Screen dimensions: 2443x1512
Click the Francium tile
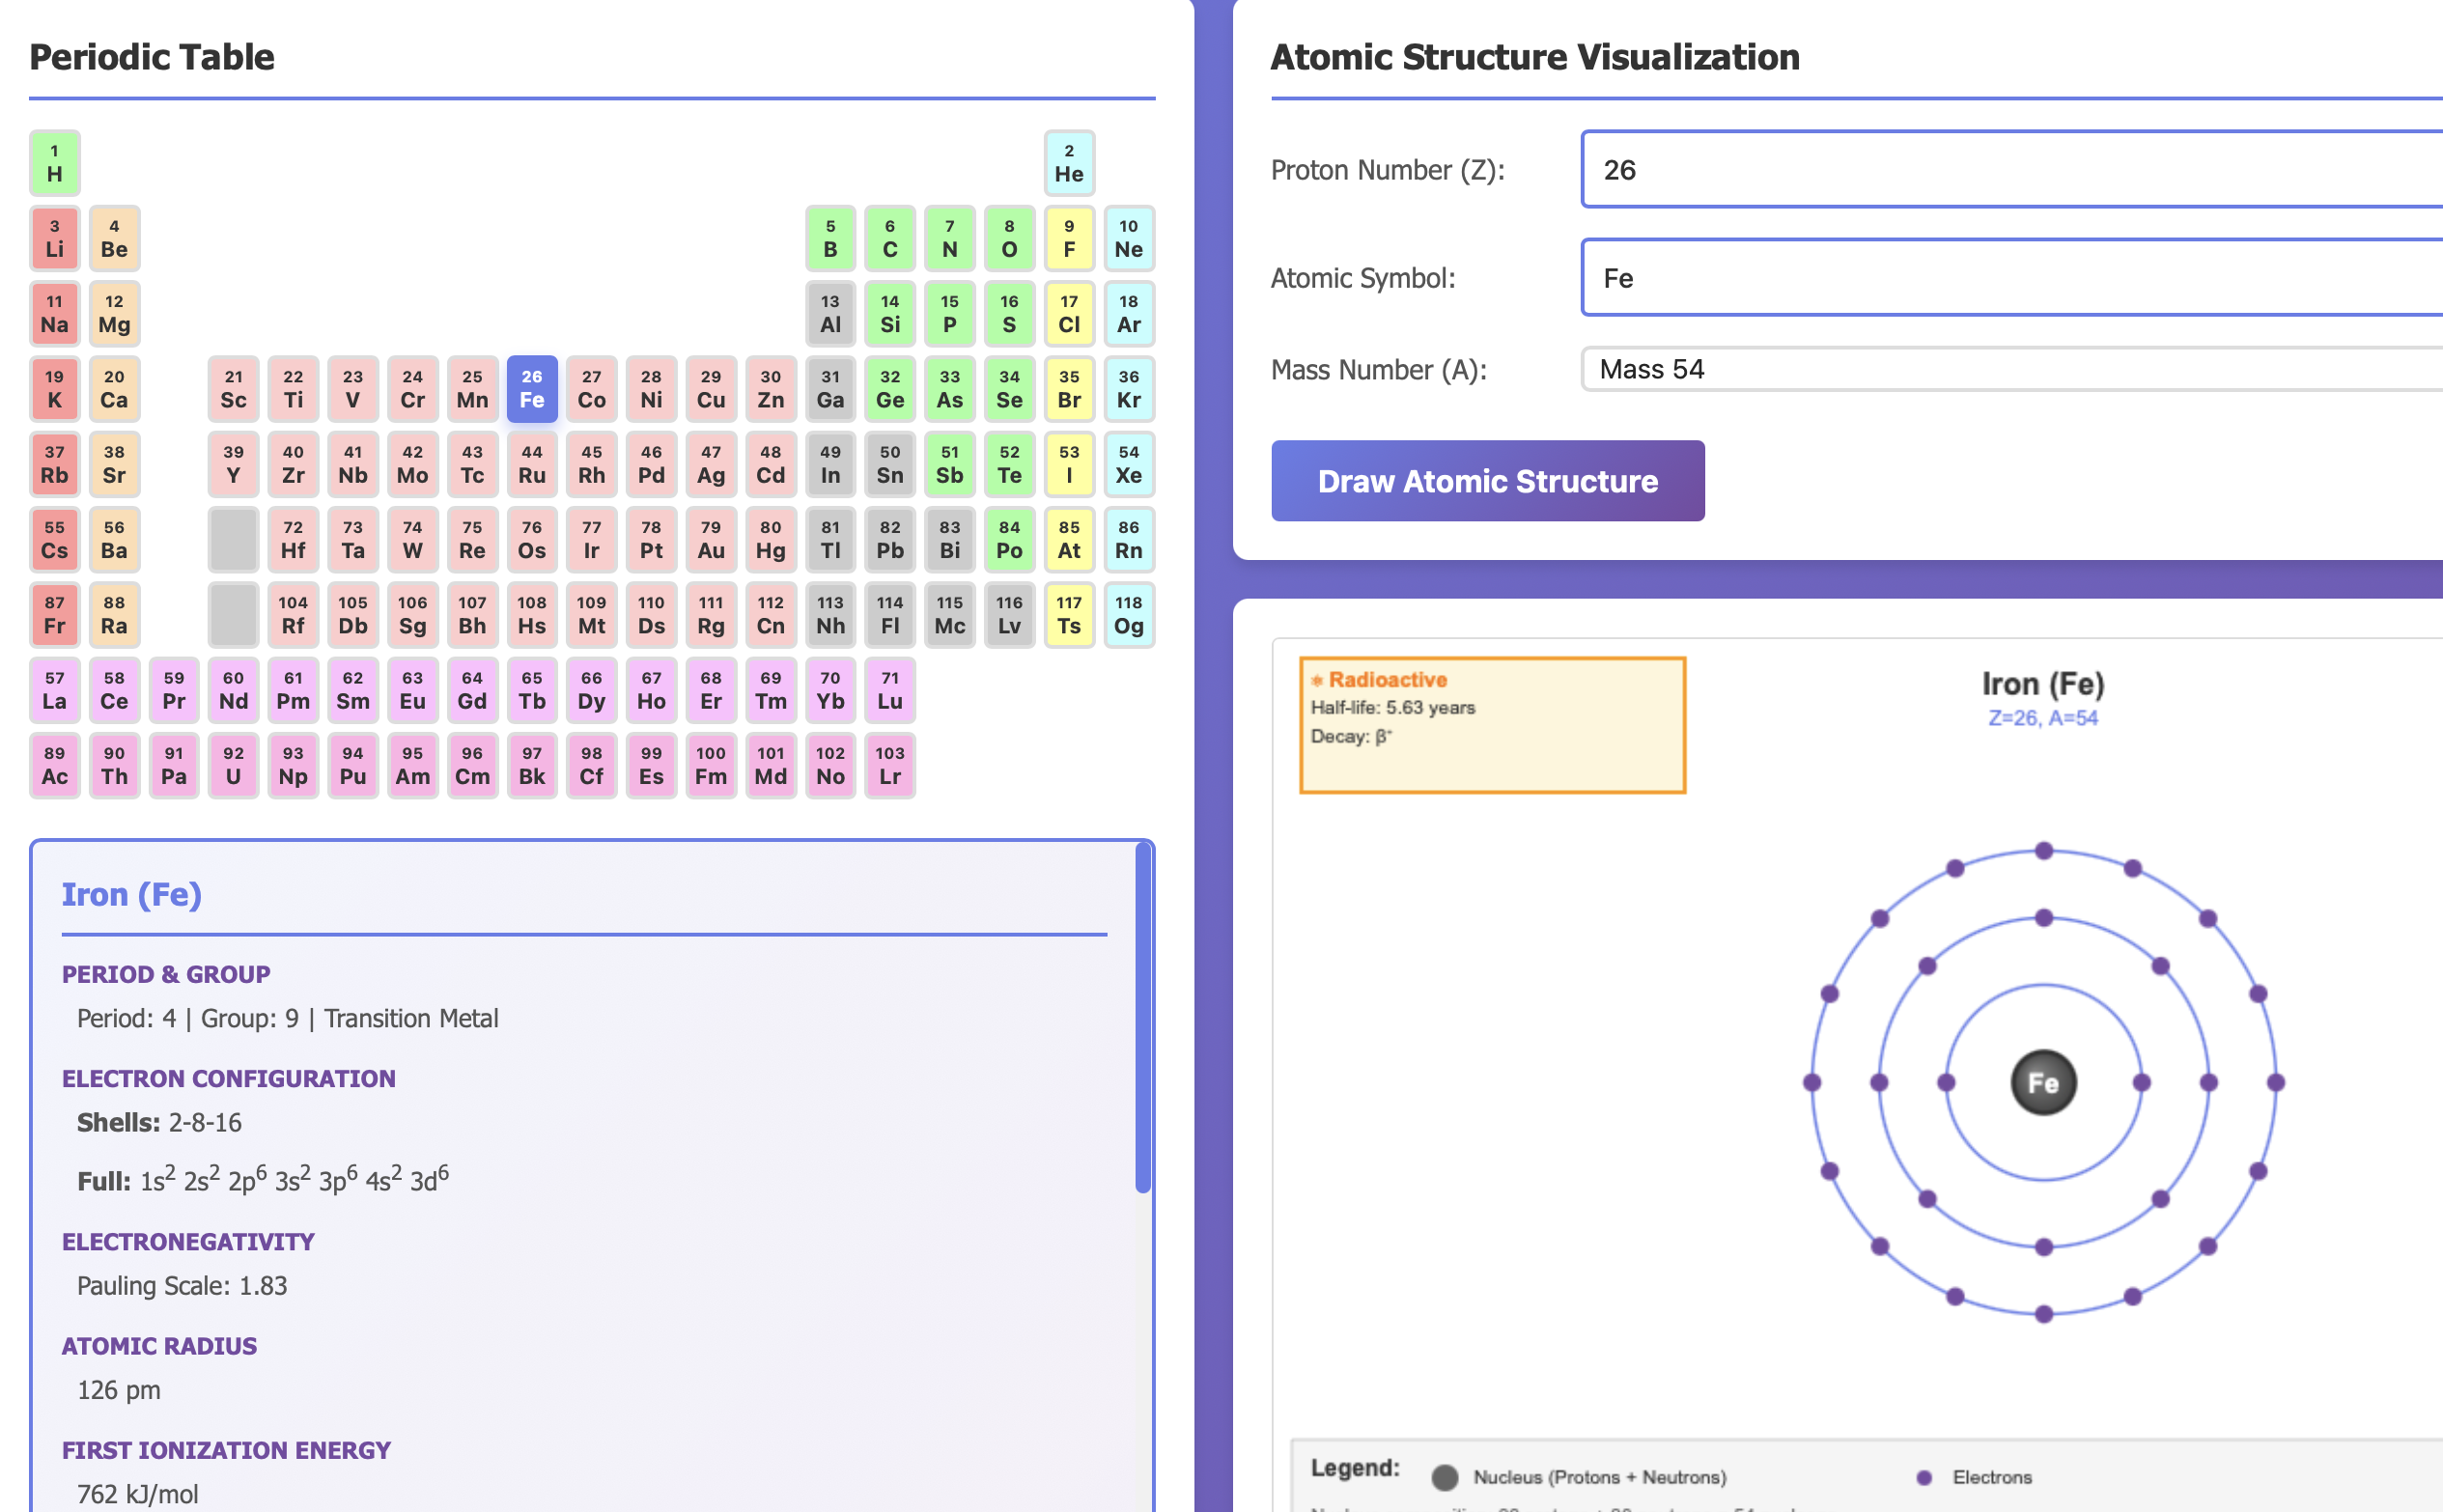click(54, 615)
